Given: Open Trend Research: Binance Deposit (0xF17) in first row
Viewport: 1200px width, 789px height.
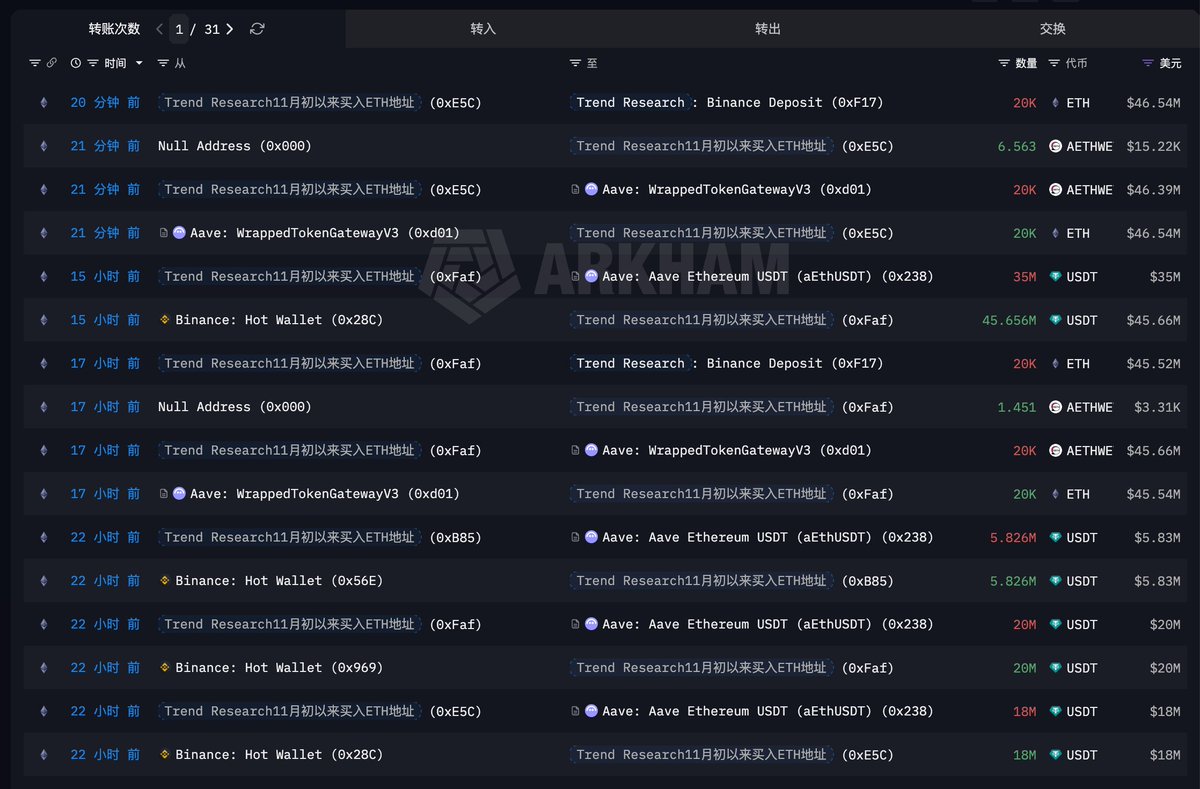Looking at the screenshot, I should (729, 103).
